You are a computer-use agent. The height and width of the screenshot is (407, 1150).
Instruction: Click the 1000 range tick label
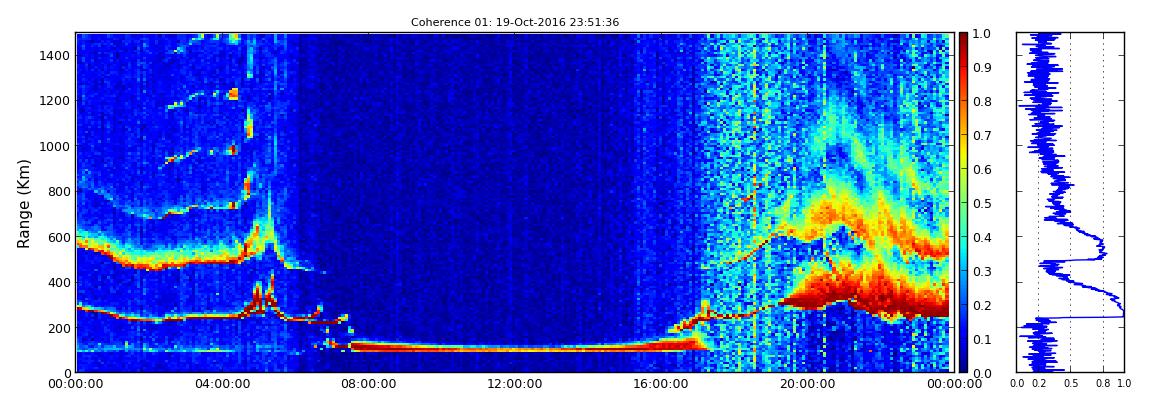click(x=54, y=147)
